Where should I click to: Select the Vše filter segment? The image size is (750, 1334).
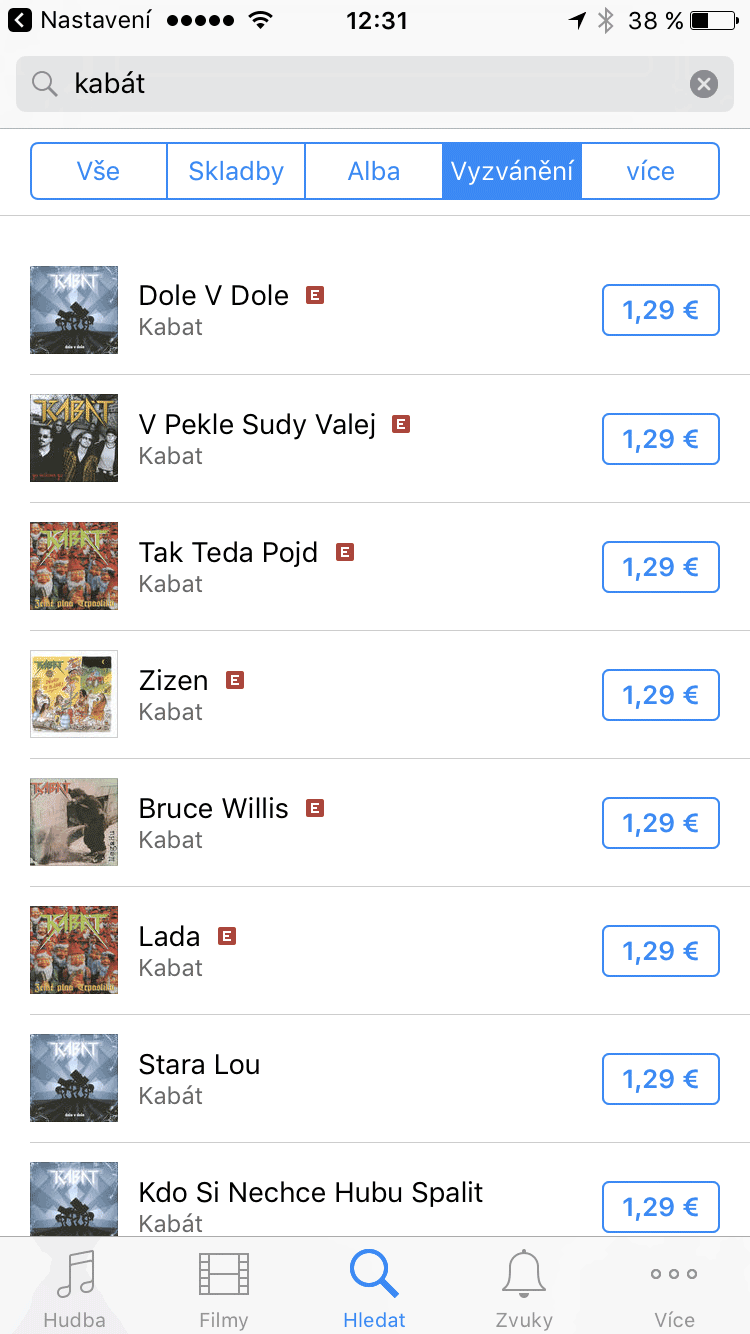pos(99,171)
